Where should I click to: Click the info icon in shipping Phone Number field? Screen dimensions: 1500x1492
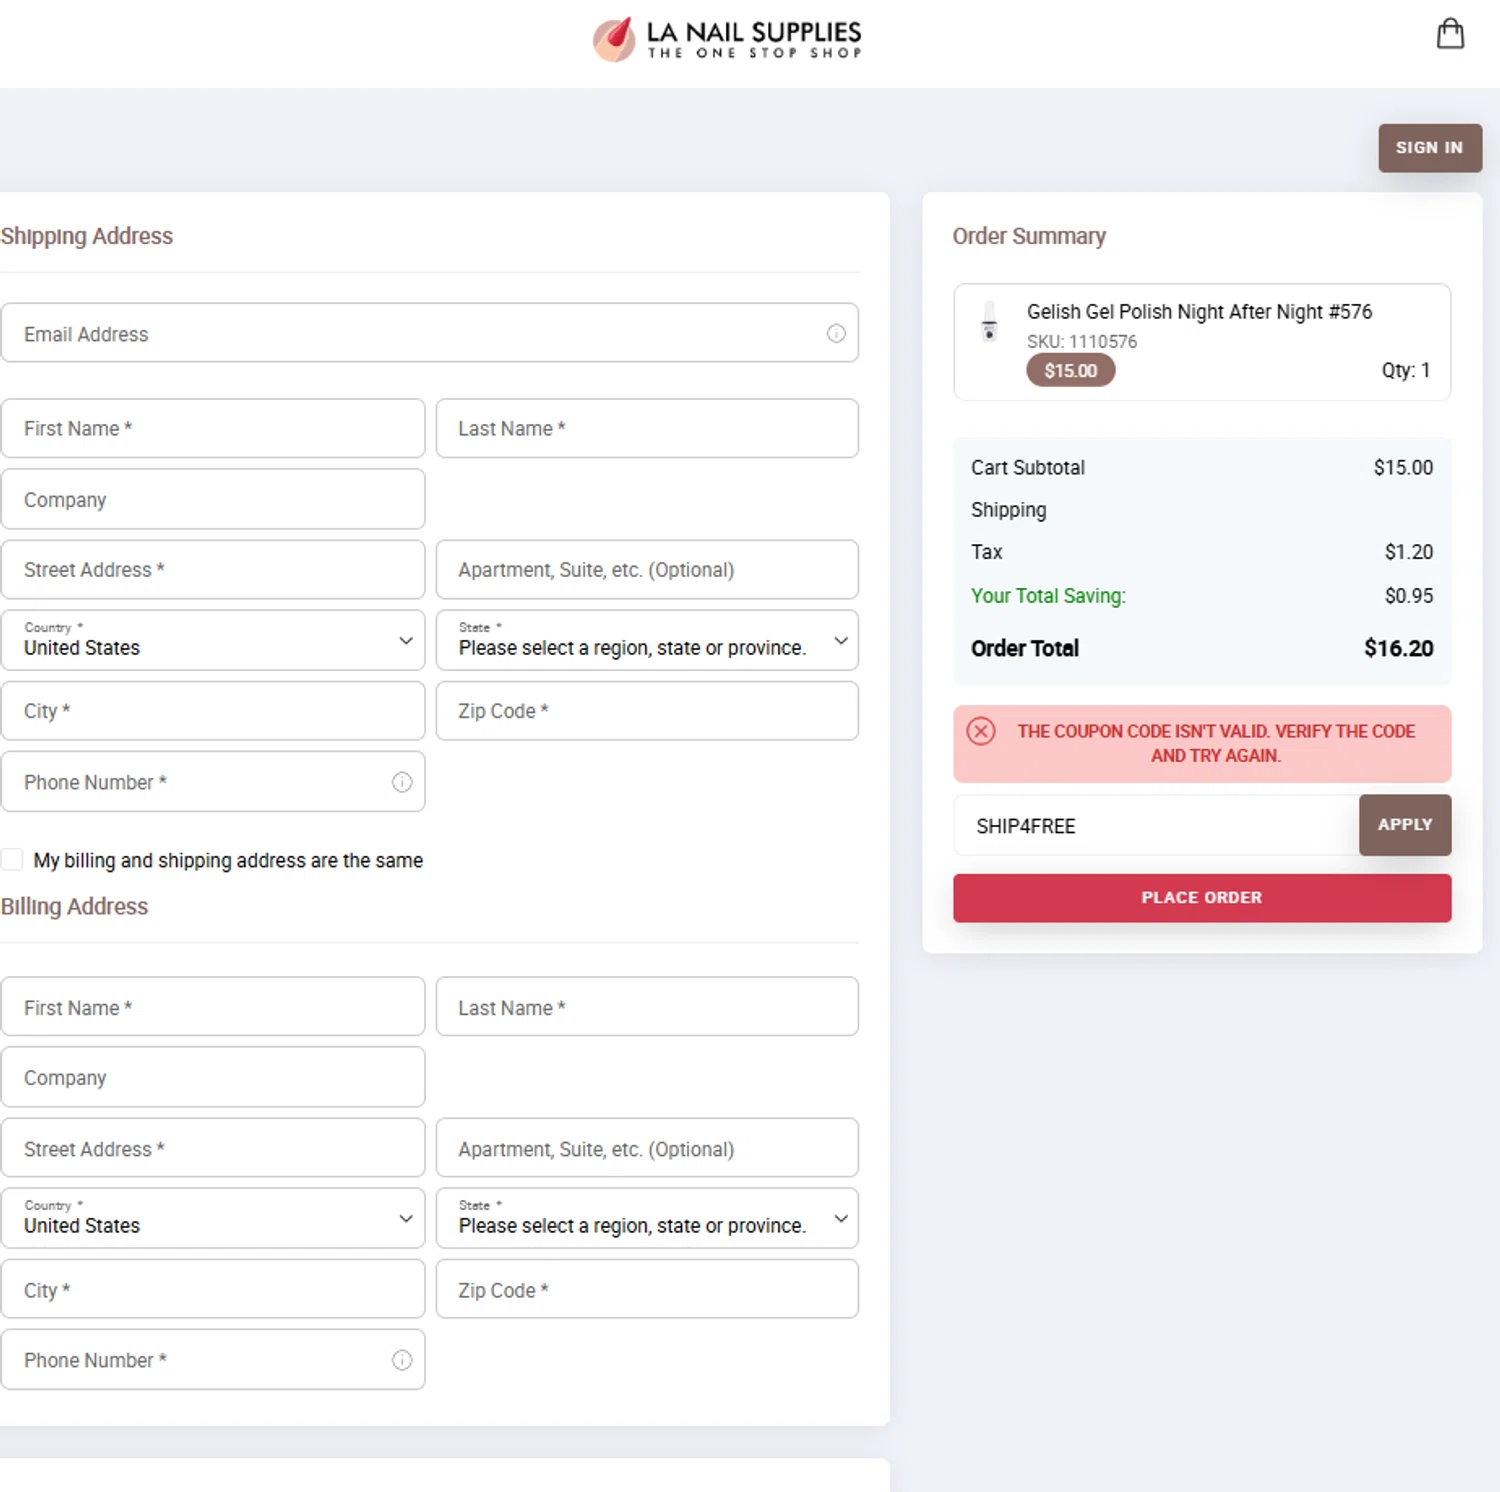click(x=402, y=782)
